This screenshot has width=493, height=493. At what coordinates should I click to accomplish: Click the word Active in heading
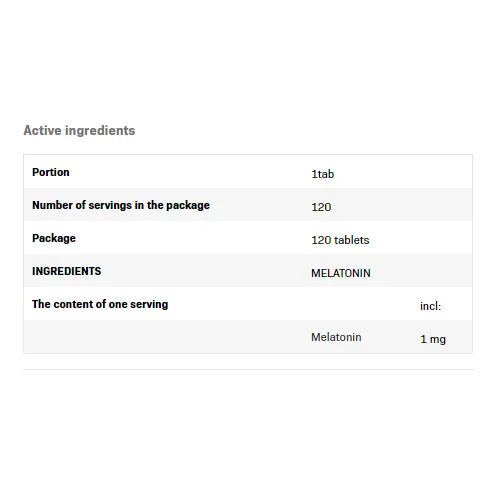(x=42, y=130)
